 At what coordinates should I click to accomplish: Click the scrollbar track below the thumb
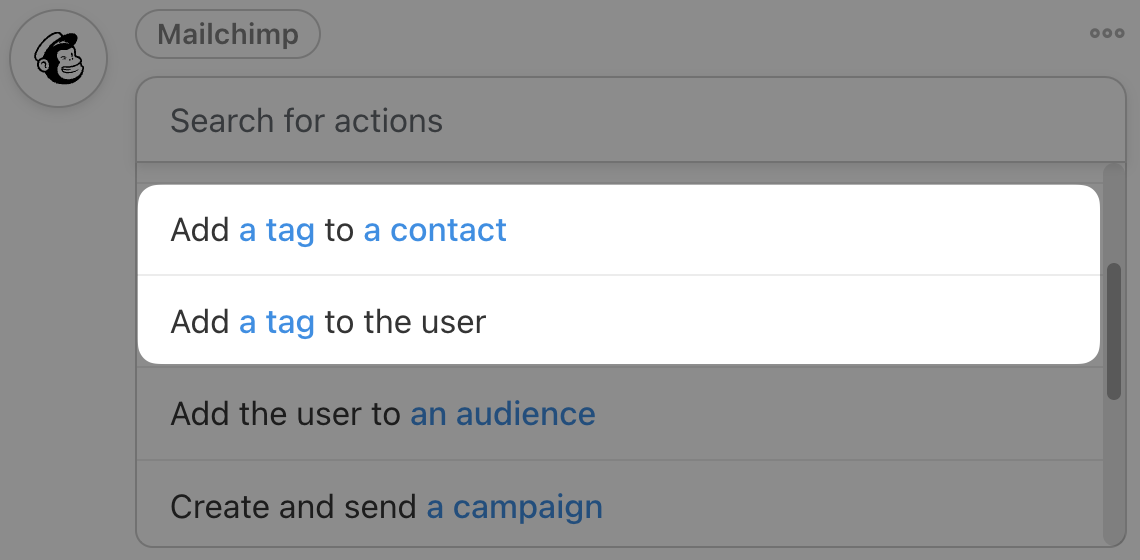(x=1114, y=470)
